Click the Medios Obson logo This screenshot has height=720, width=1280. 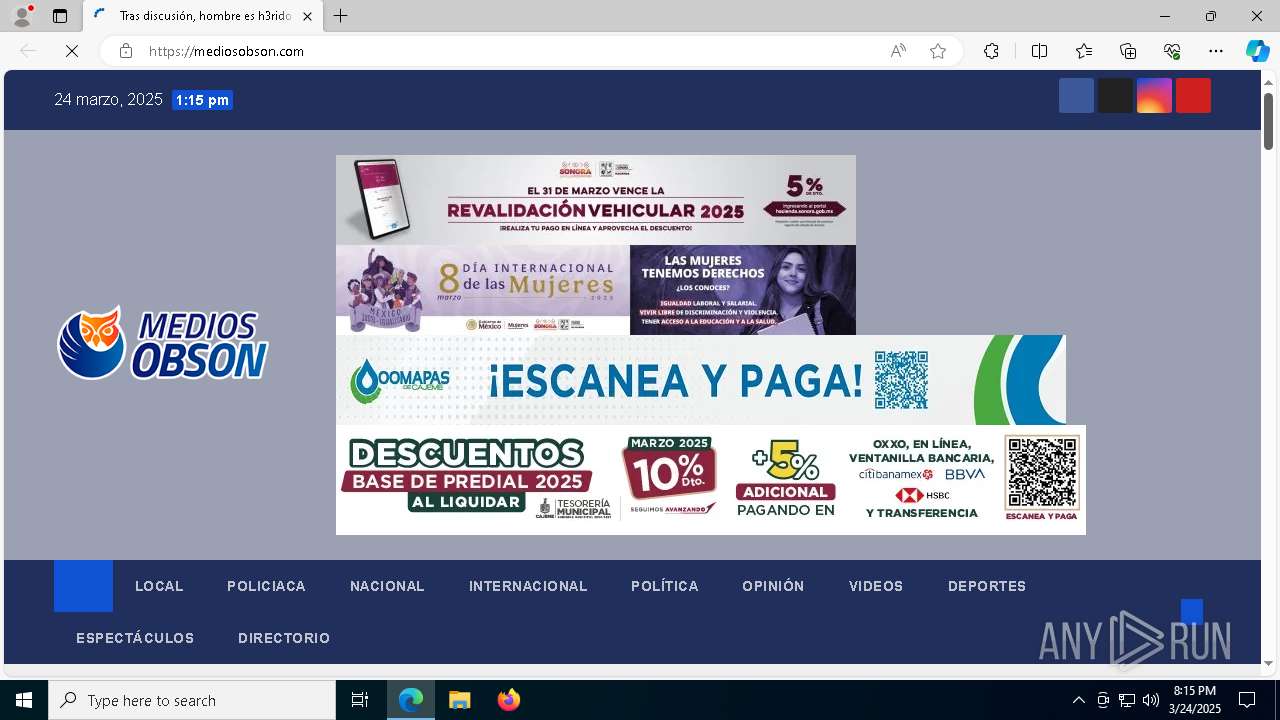[163, 344]
